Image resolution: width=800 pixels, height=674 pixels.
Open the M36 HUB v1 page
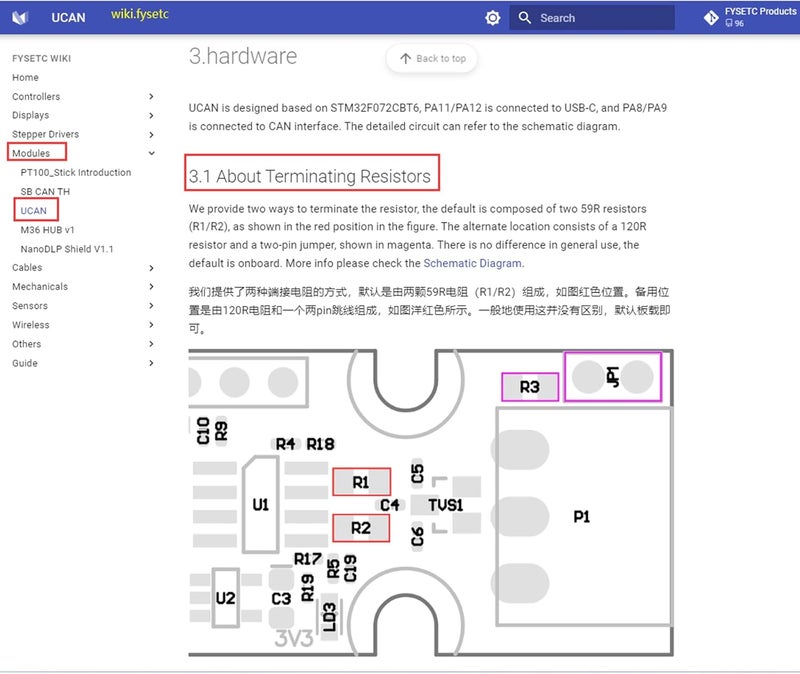pos(47,230)
